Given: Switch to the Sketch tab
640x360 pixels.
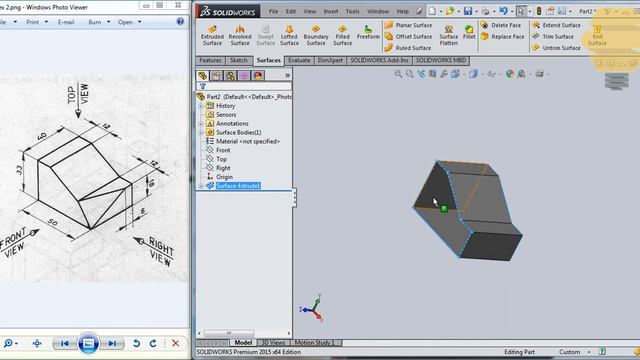Looking at the screenshot, I should 239,60.
